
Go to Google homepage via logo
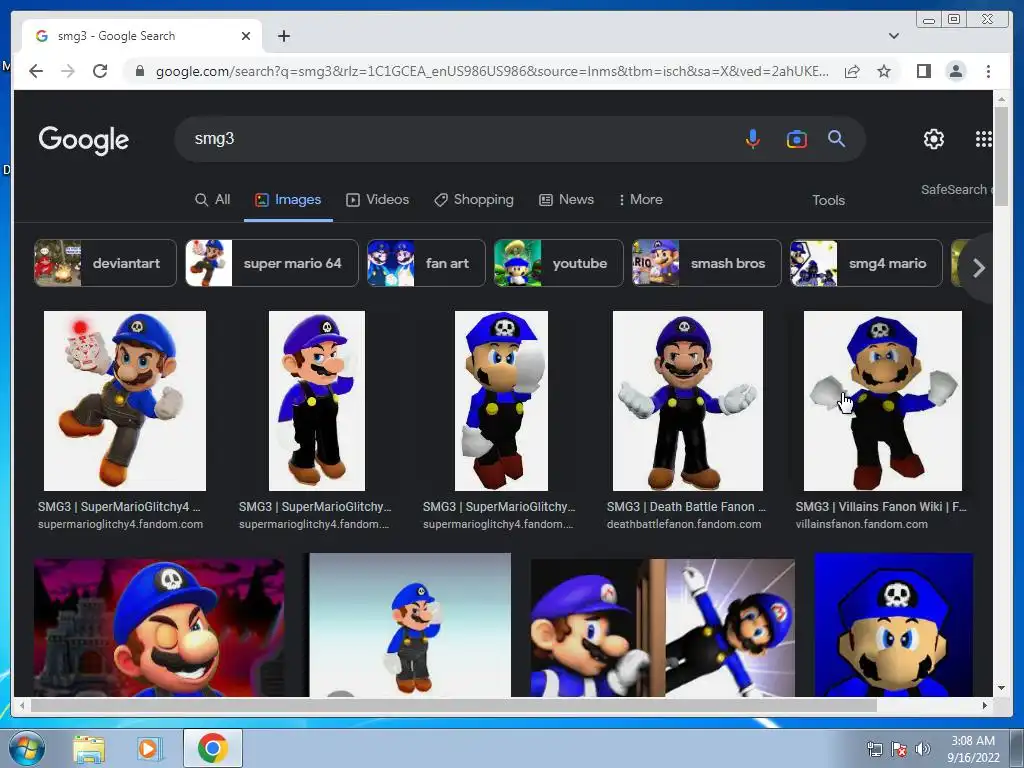(x=84, y=140)
